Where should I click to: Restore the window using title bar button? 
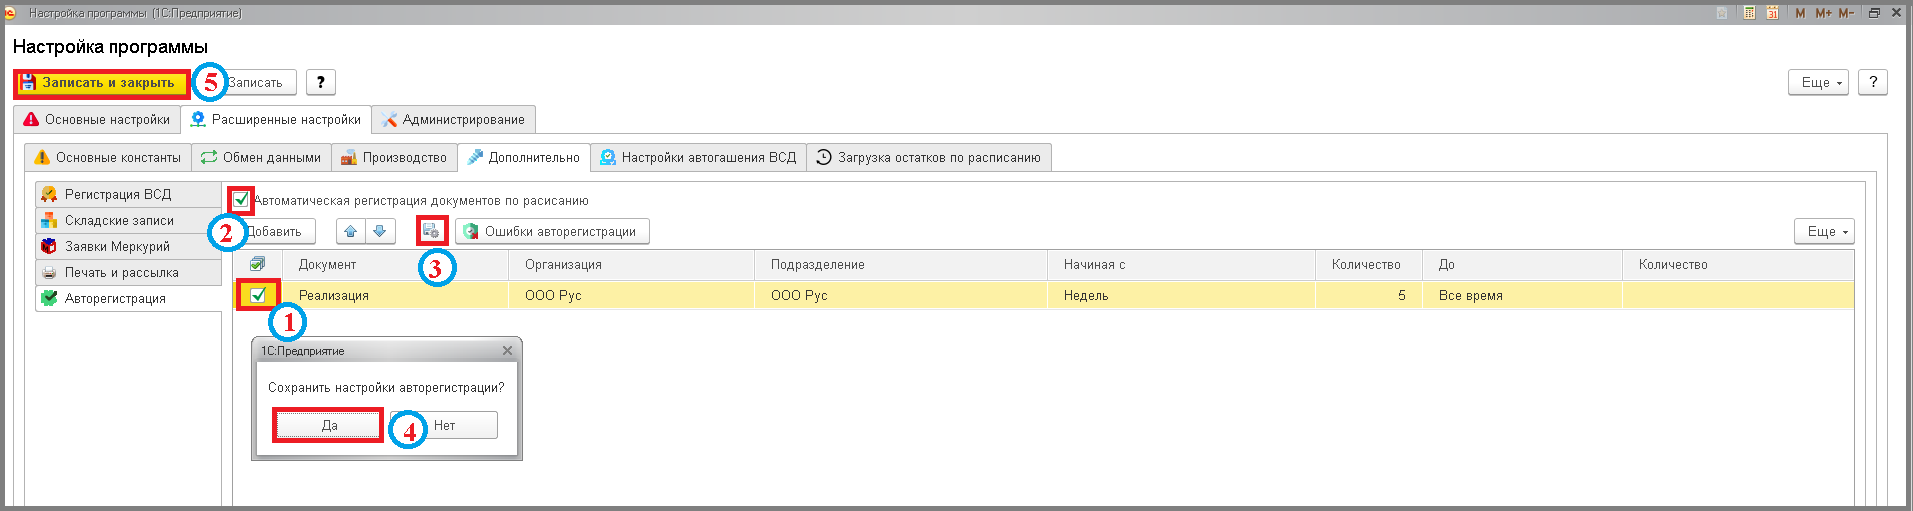pyautogui.click(x=1874, y=13)
